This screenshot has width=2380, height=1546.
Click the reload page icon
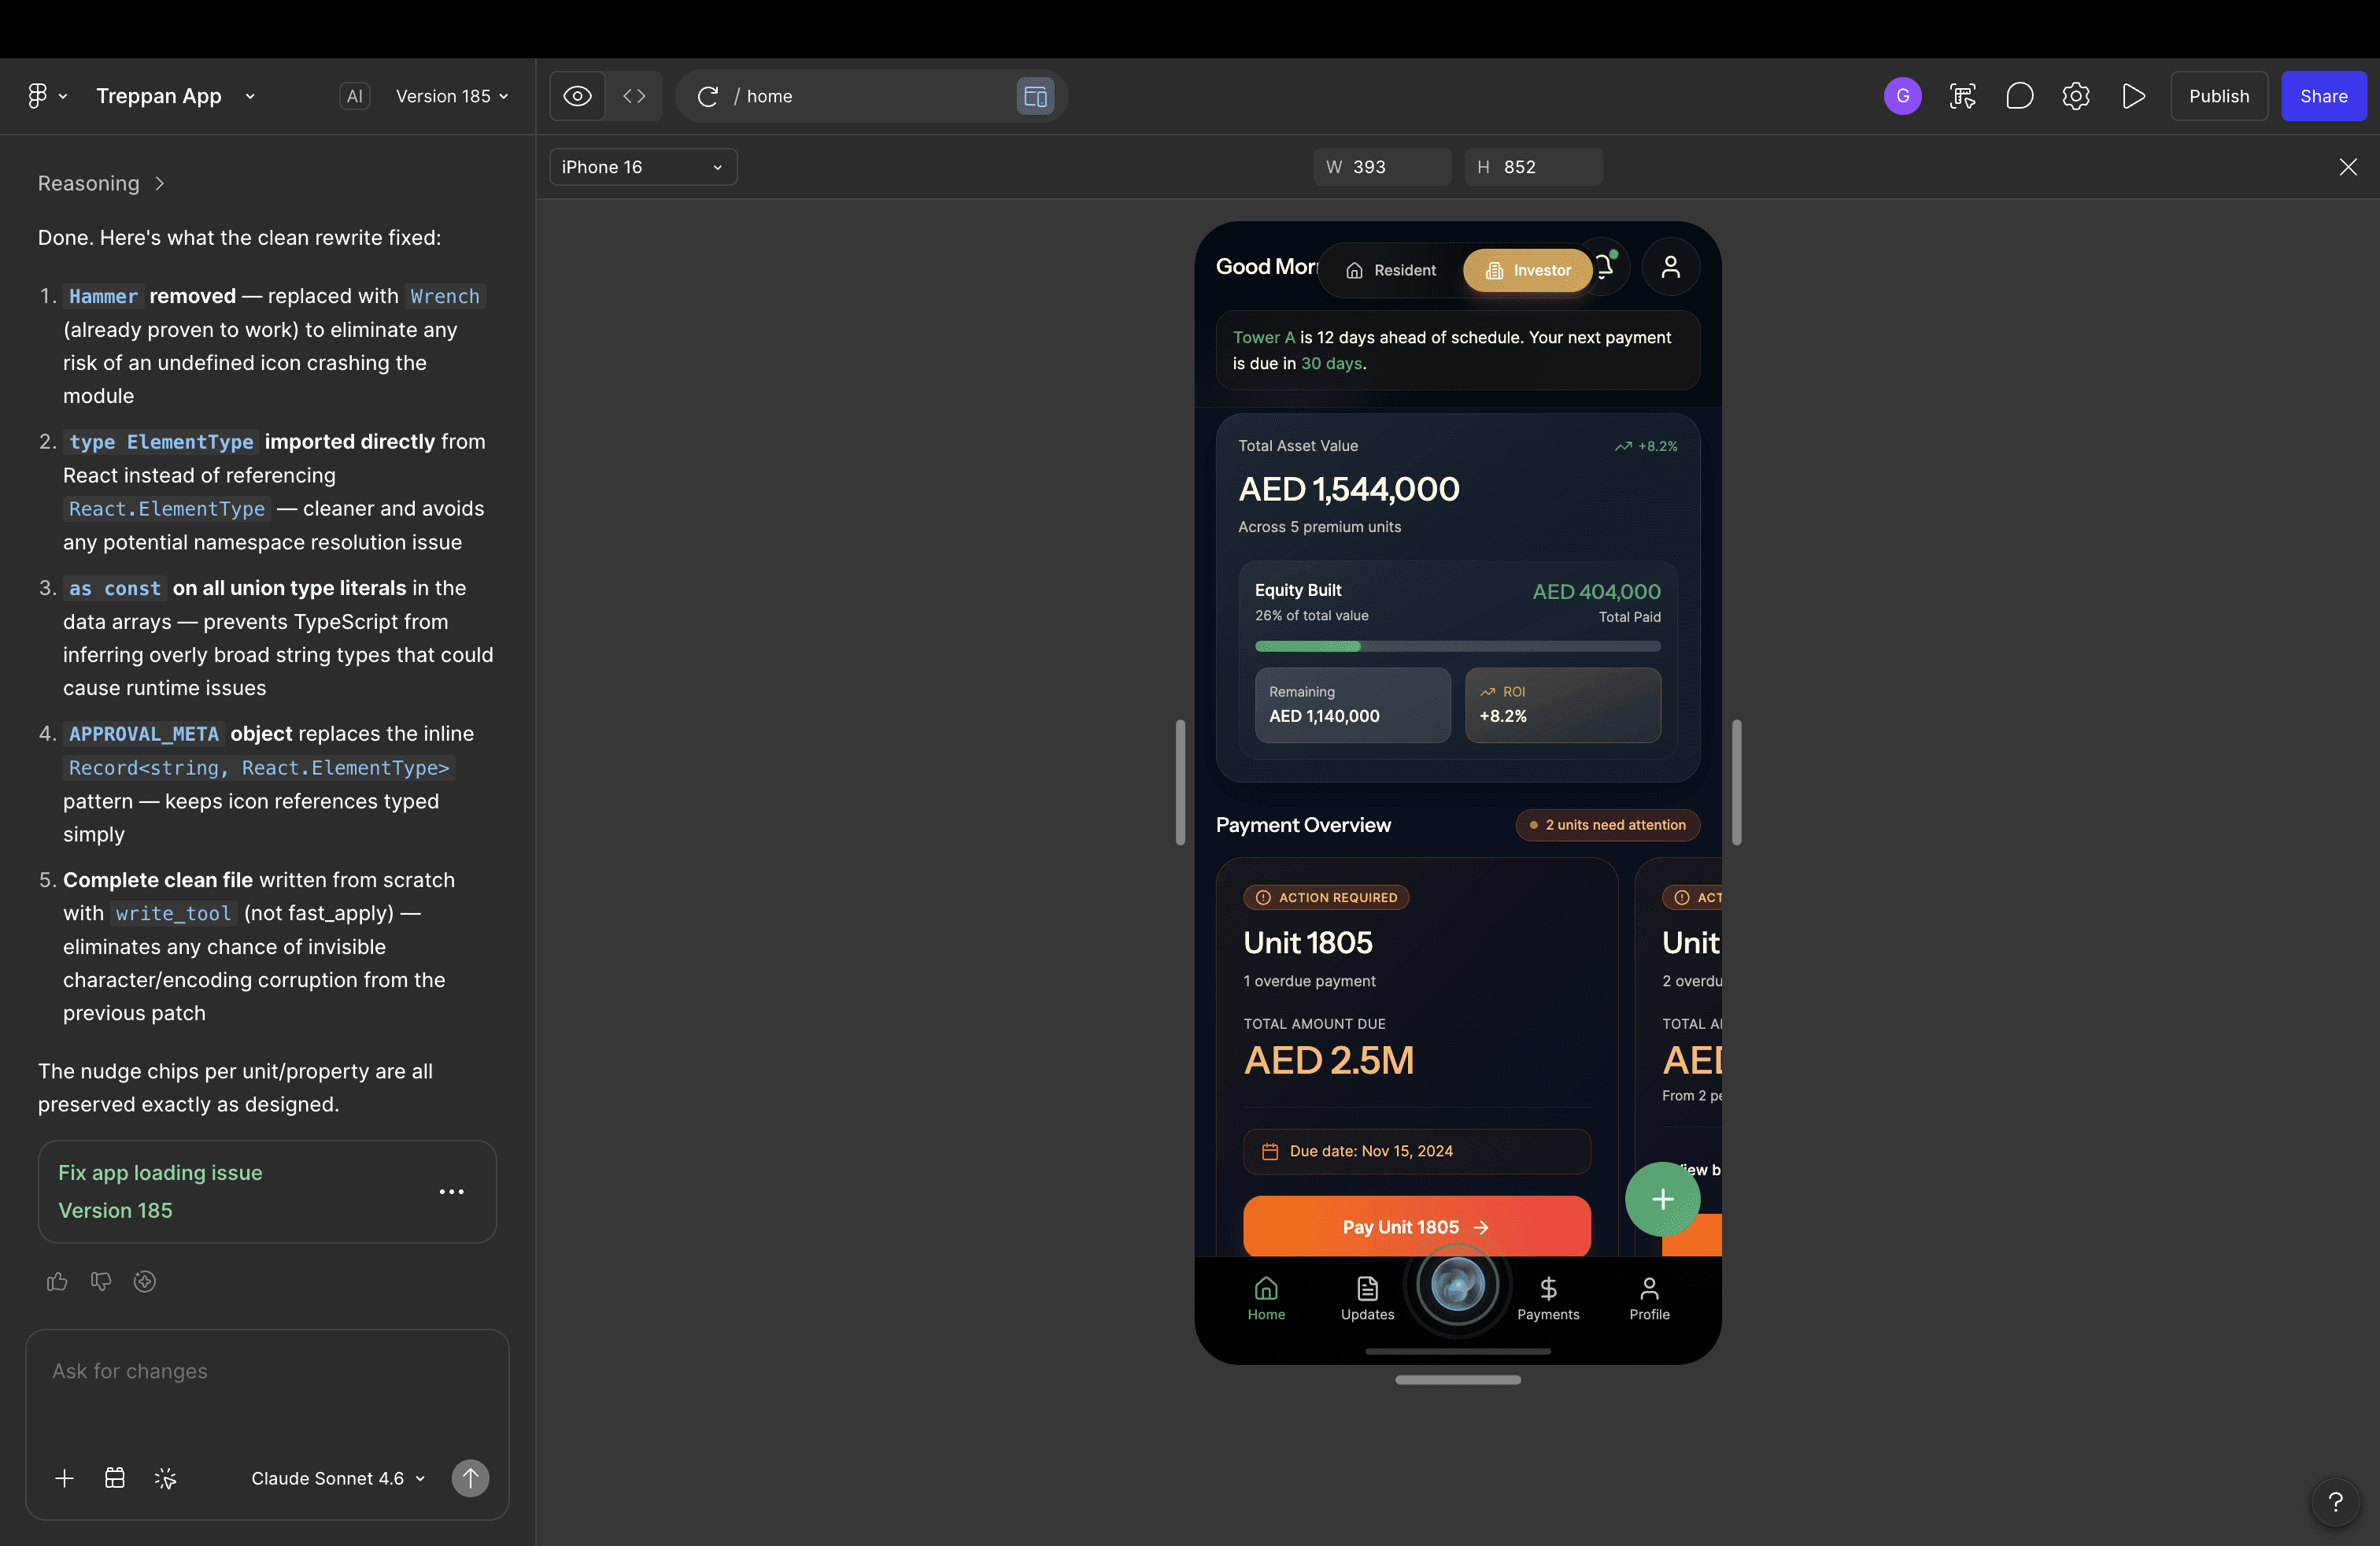click(708, 96)
